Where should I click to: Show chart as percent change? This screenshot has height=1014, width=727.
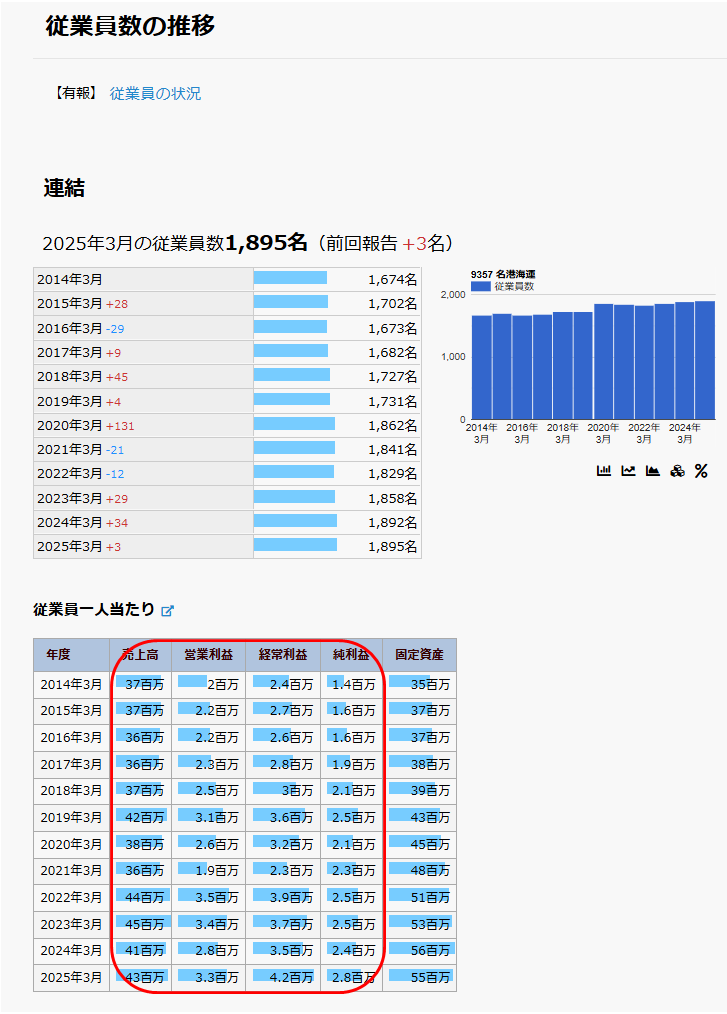701,471
